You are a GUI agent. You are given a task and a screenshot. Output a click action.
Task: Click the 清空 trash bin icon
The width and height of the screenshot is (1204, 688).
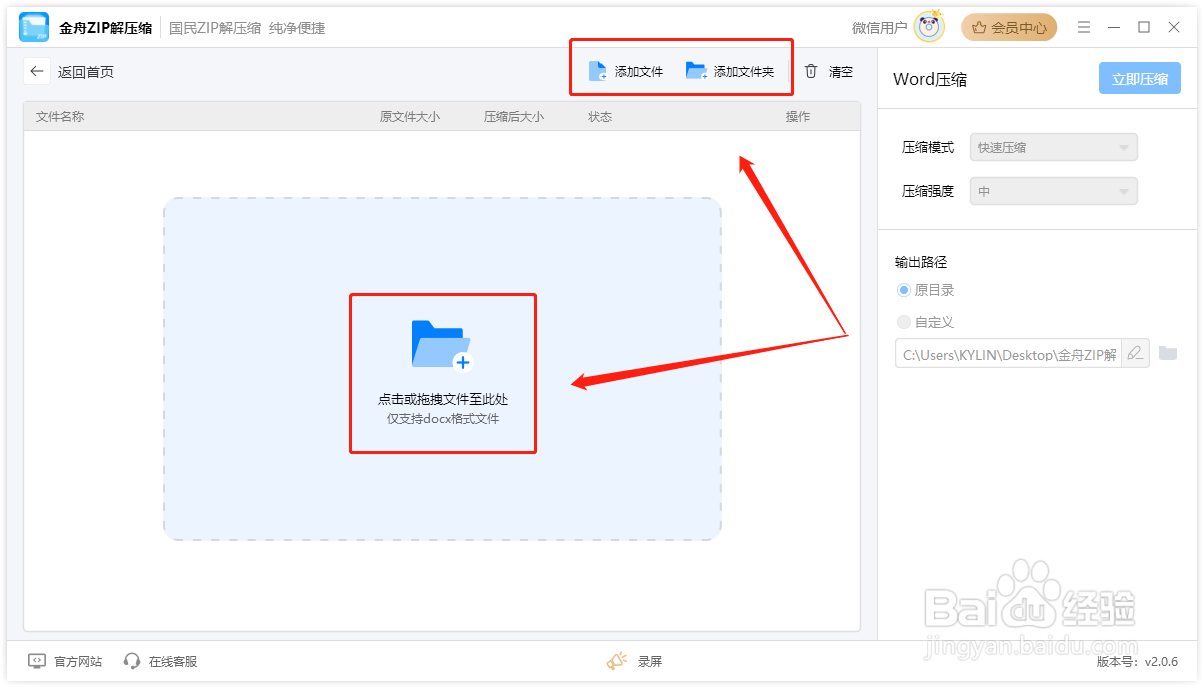tap(811, 71)
